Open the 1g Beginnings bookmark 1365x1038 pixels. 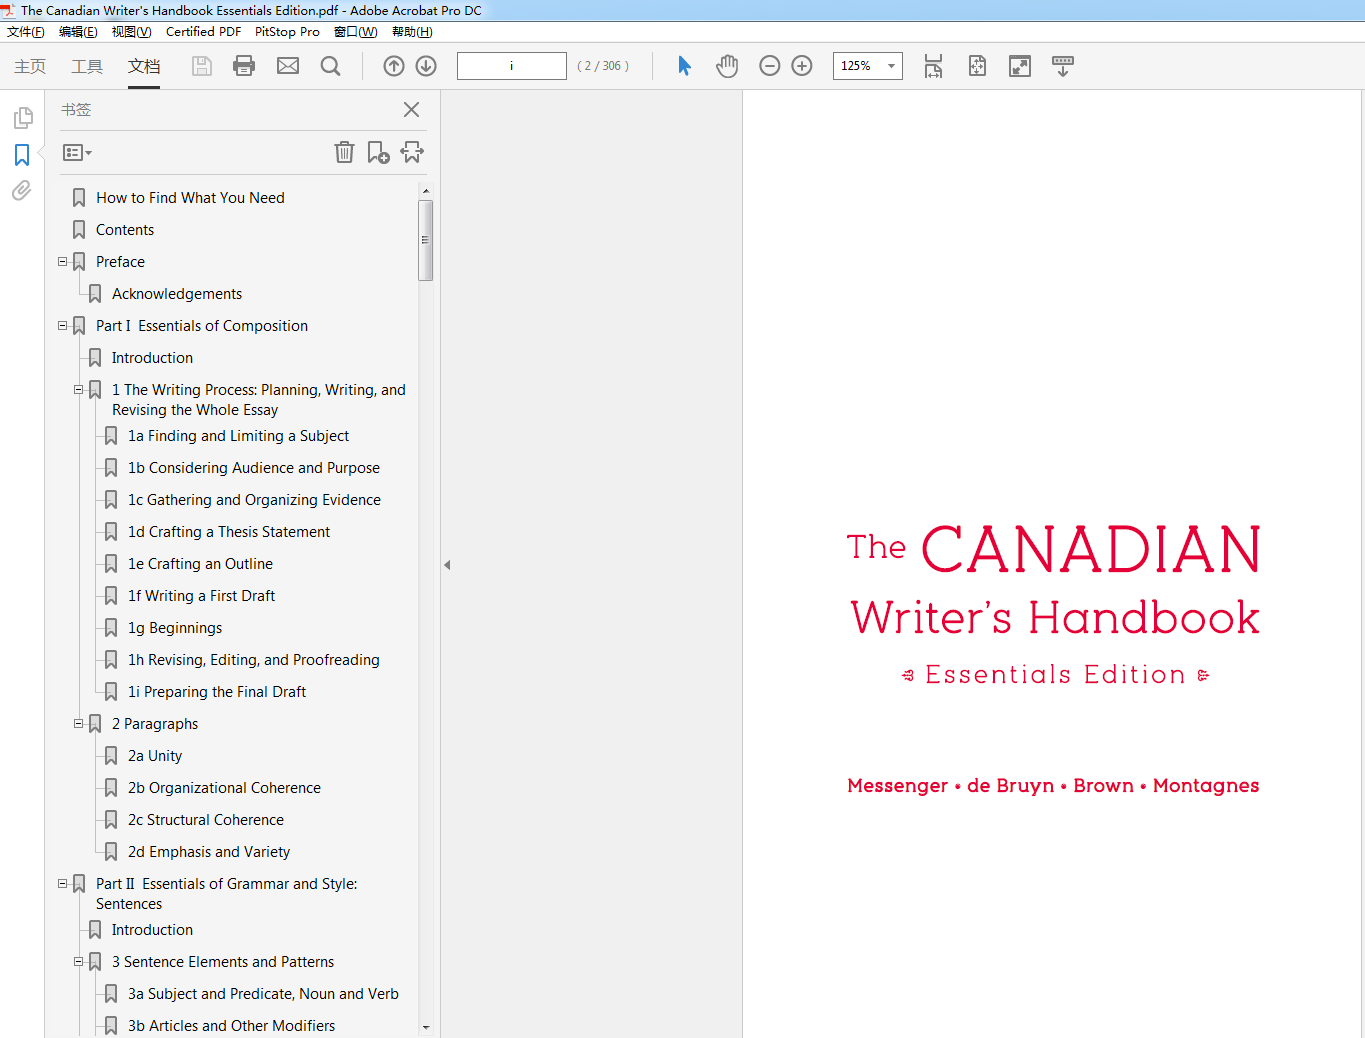(x=175, y=628)
